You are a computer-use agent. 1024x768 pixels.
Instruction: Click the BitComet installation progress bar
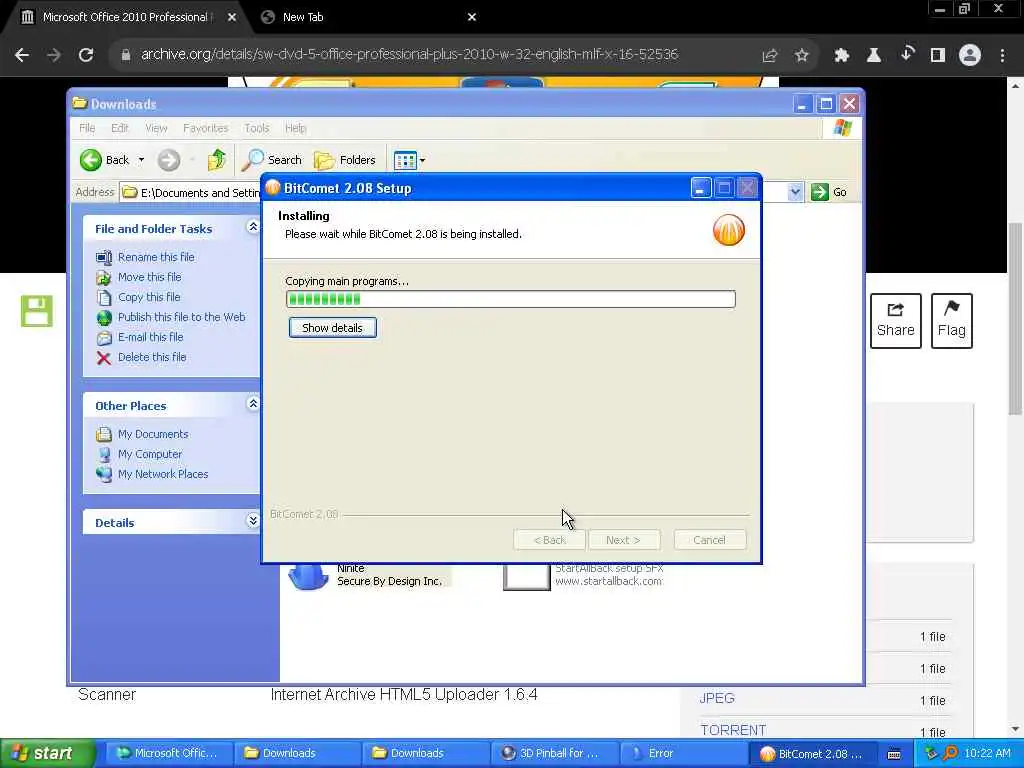click(x=511, y=299)
